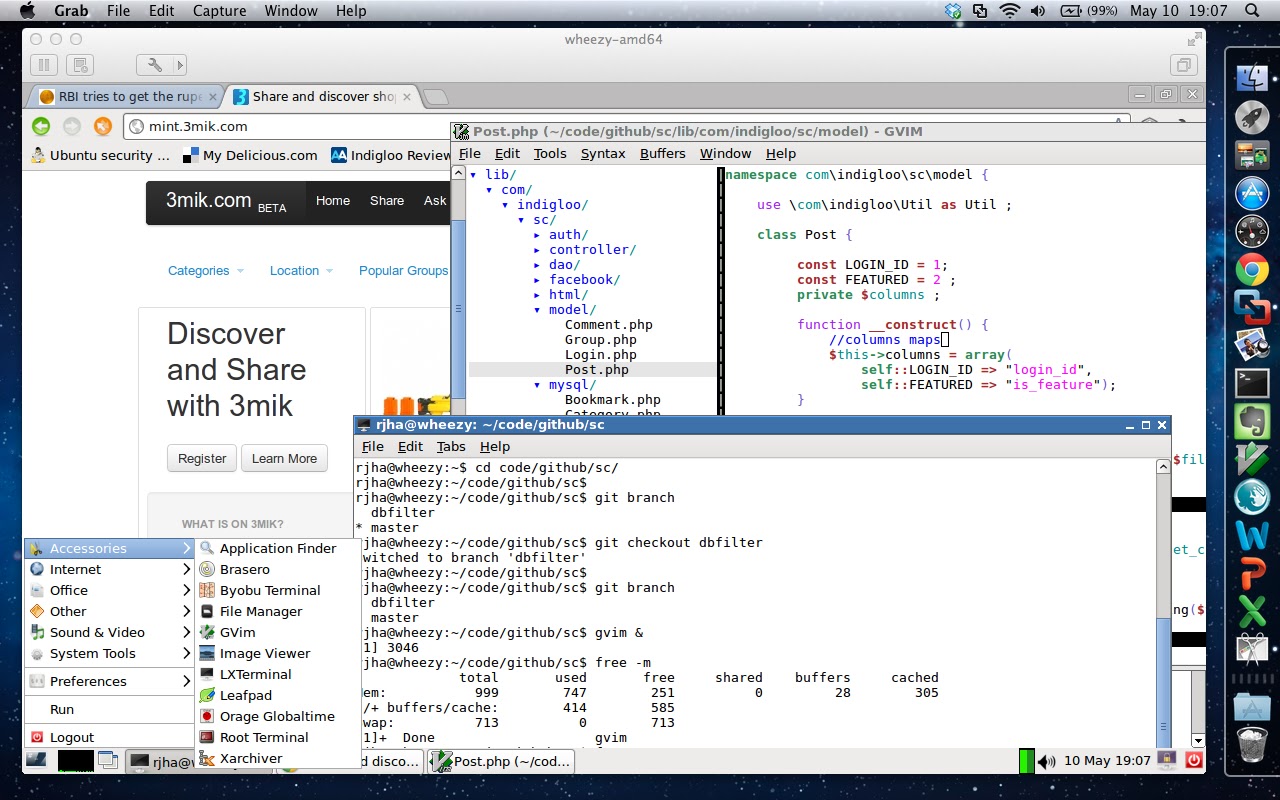
Task: Select Run in the LXDE menu
Action: click(108, 709)
